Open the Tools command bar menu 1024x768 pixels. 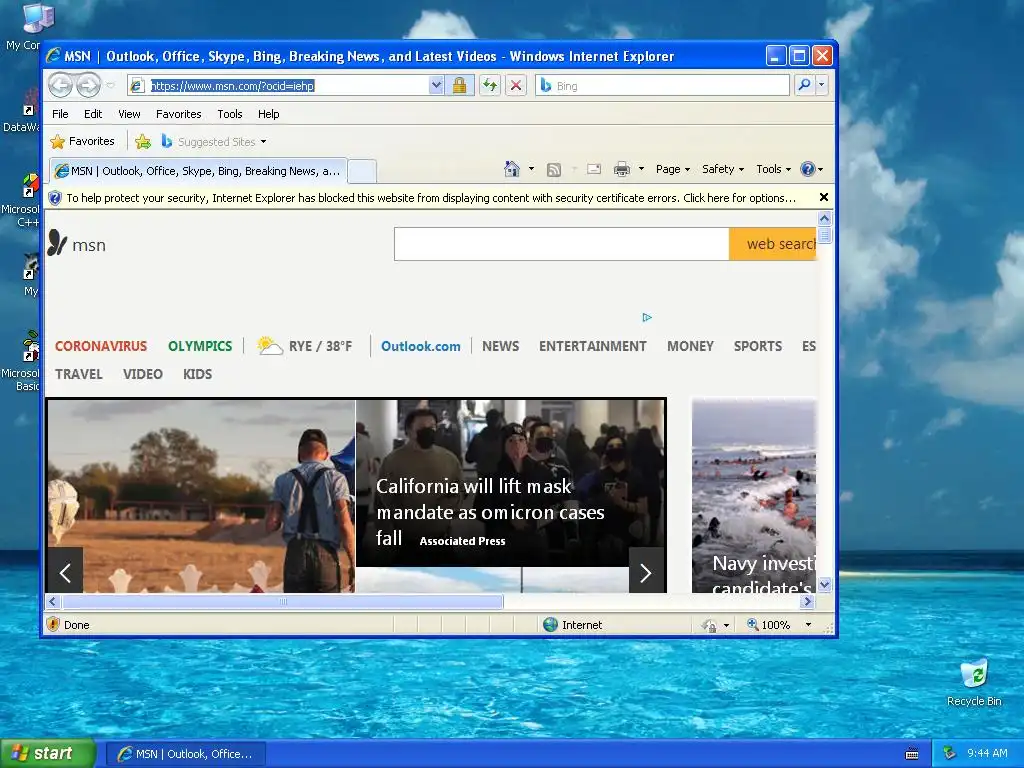773,169
